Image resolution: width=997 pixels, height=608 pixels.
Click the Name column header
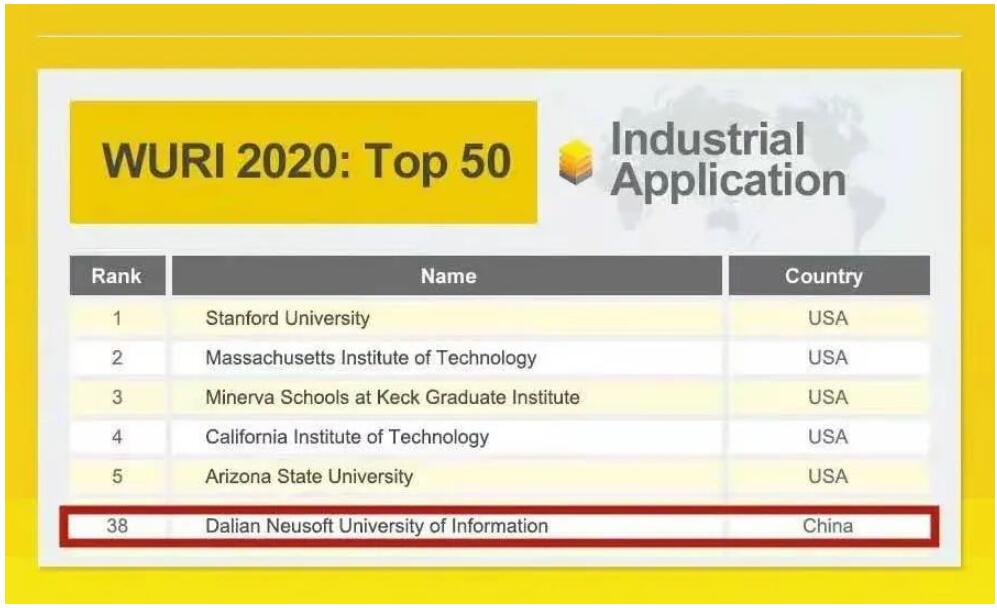point(447,276)
